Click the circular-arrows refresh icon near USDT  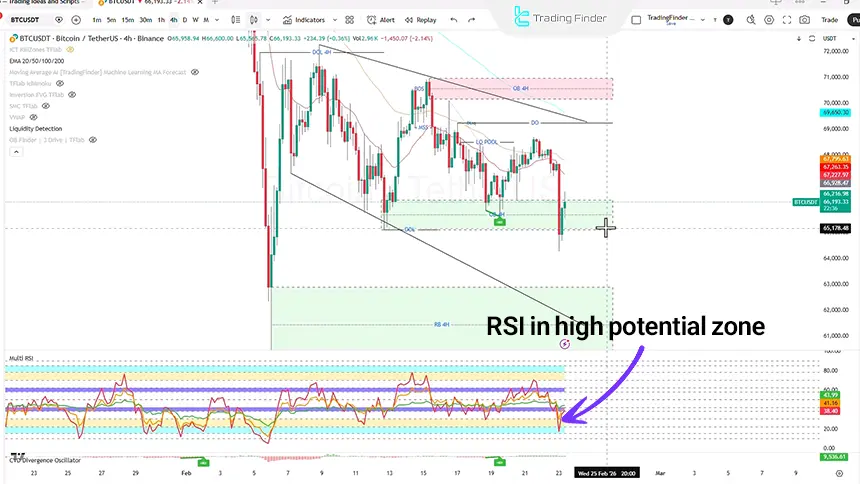click(x=812, y=38)
